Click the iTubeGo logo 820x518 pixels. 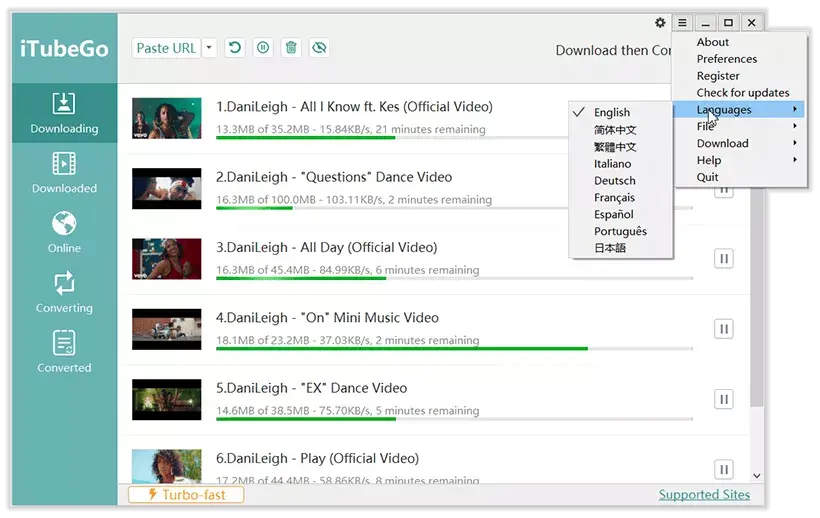click(64, 49)
